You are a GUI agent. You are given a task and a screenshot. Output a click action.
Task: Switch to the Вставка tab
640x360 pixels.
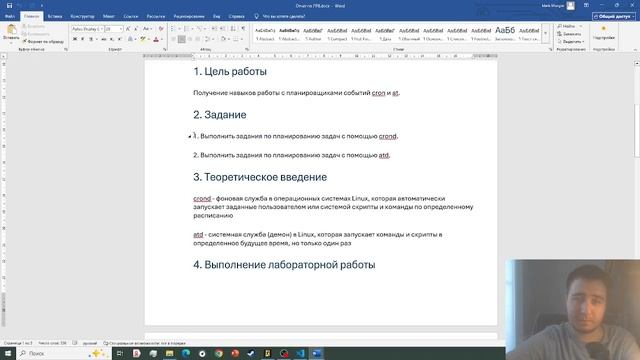pos(55,16)
